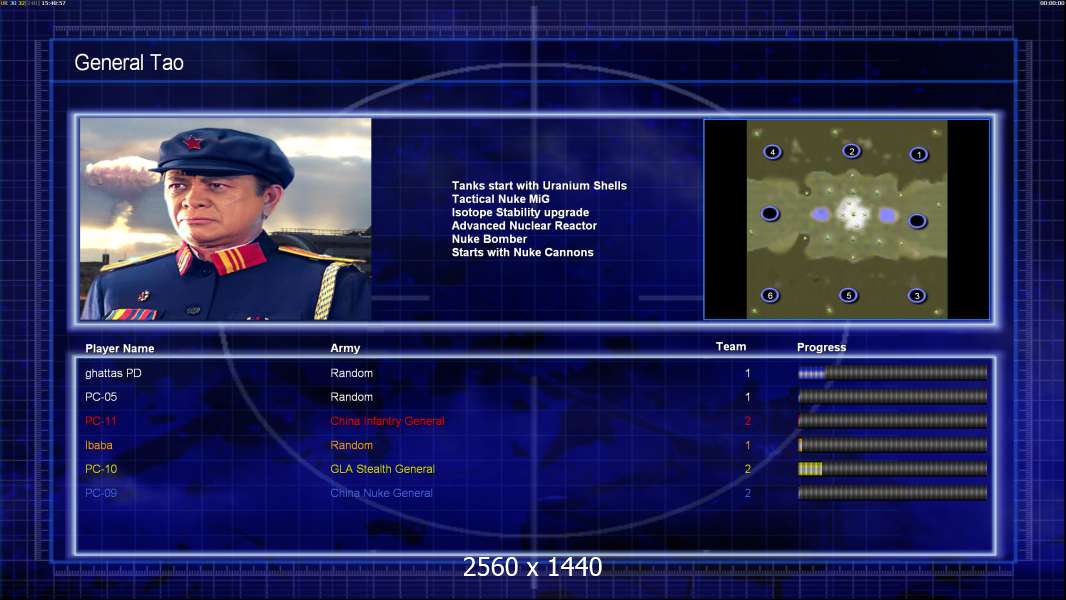Select player name Ibaba
The image size is (1066, 600).
click(99, 446)
